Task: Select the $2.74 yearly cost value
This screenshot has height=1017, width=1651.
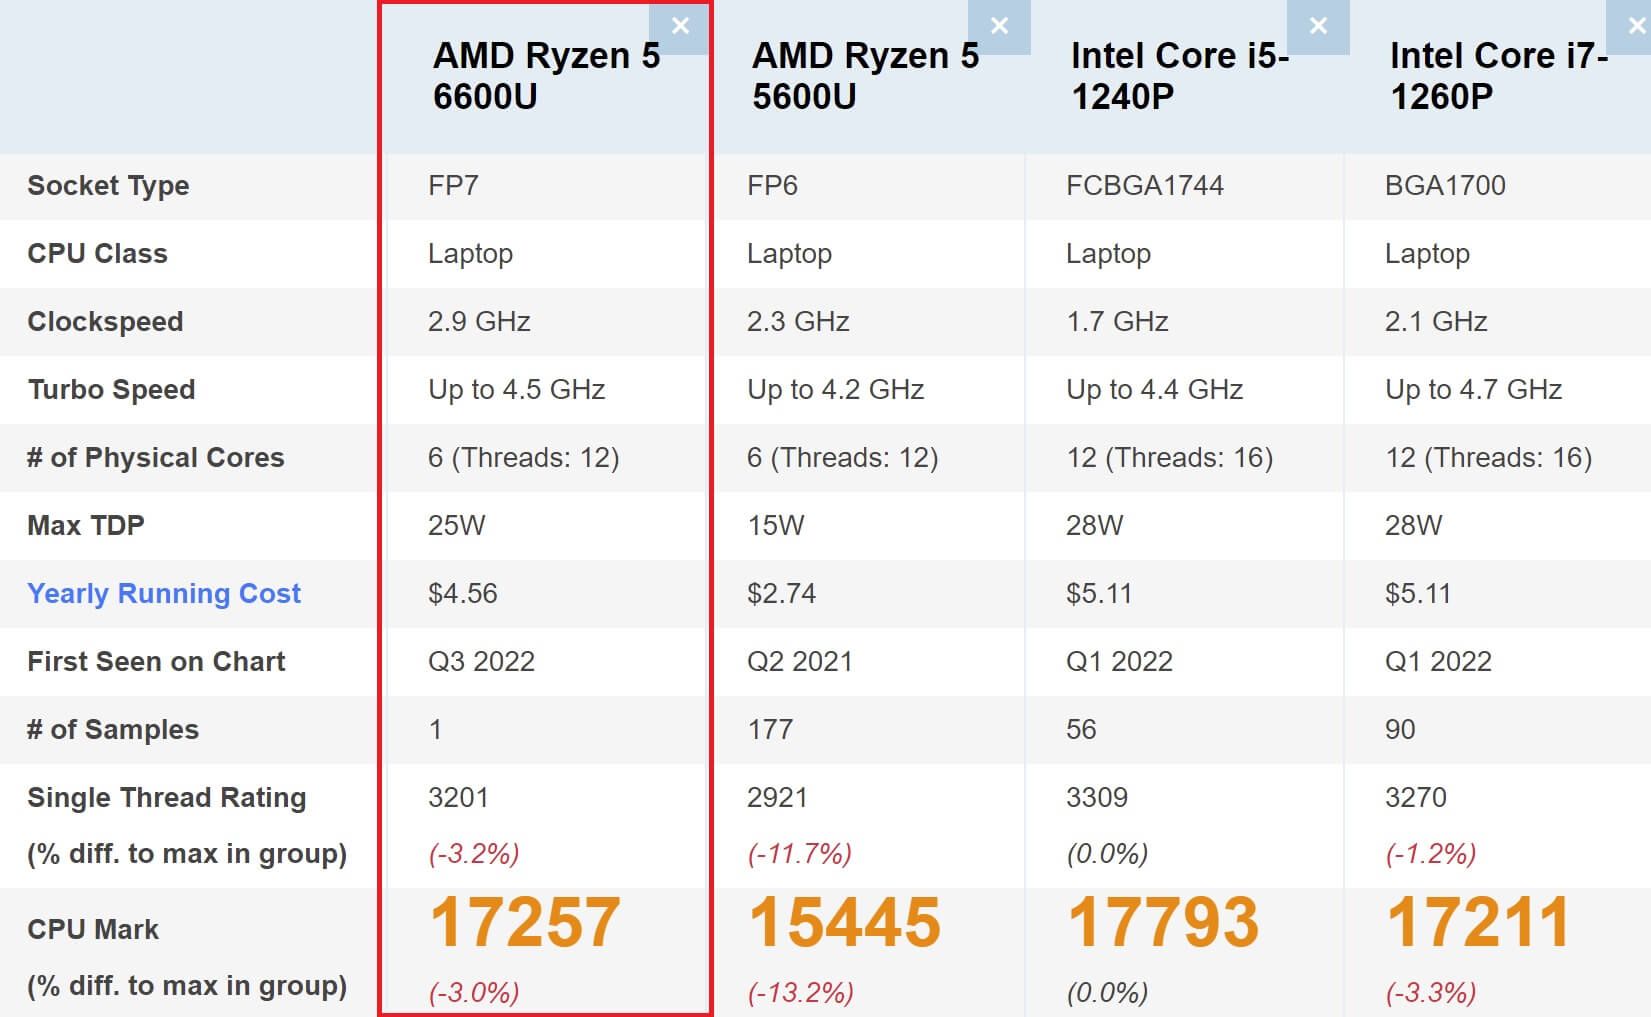Action: 781,594
